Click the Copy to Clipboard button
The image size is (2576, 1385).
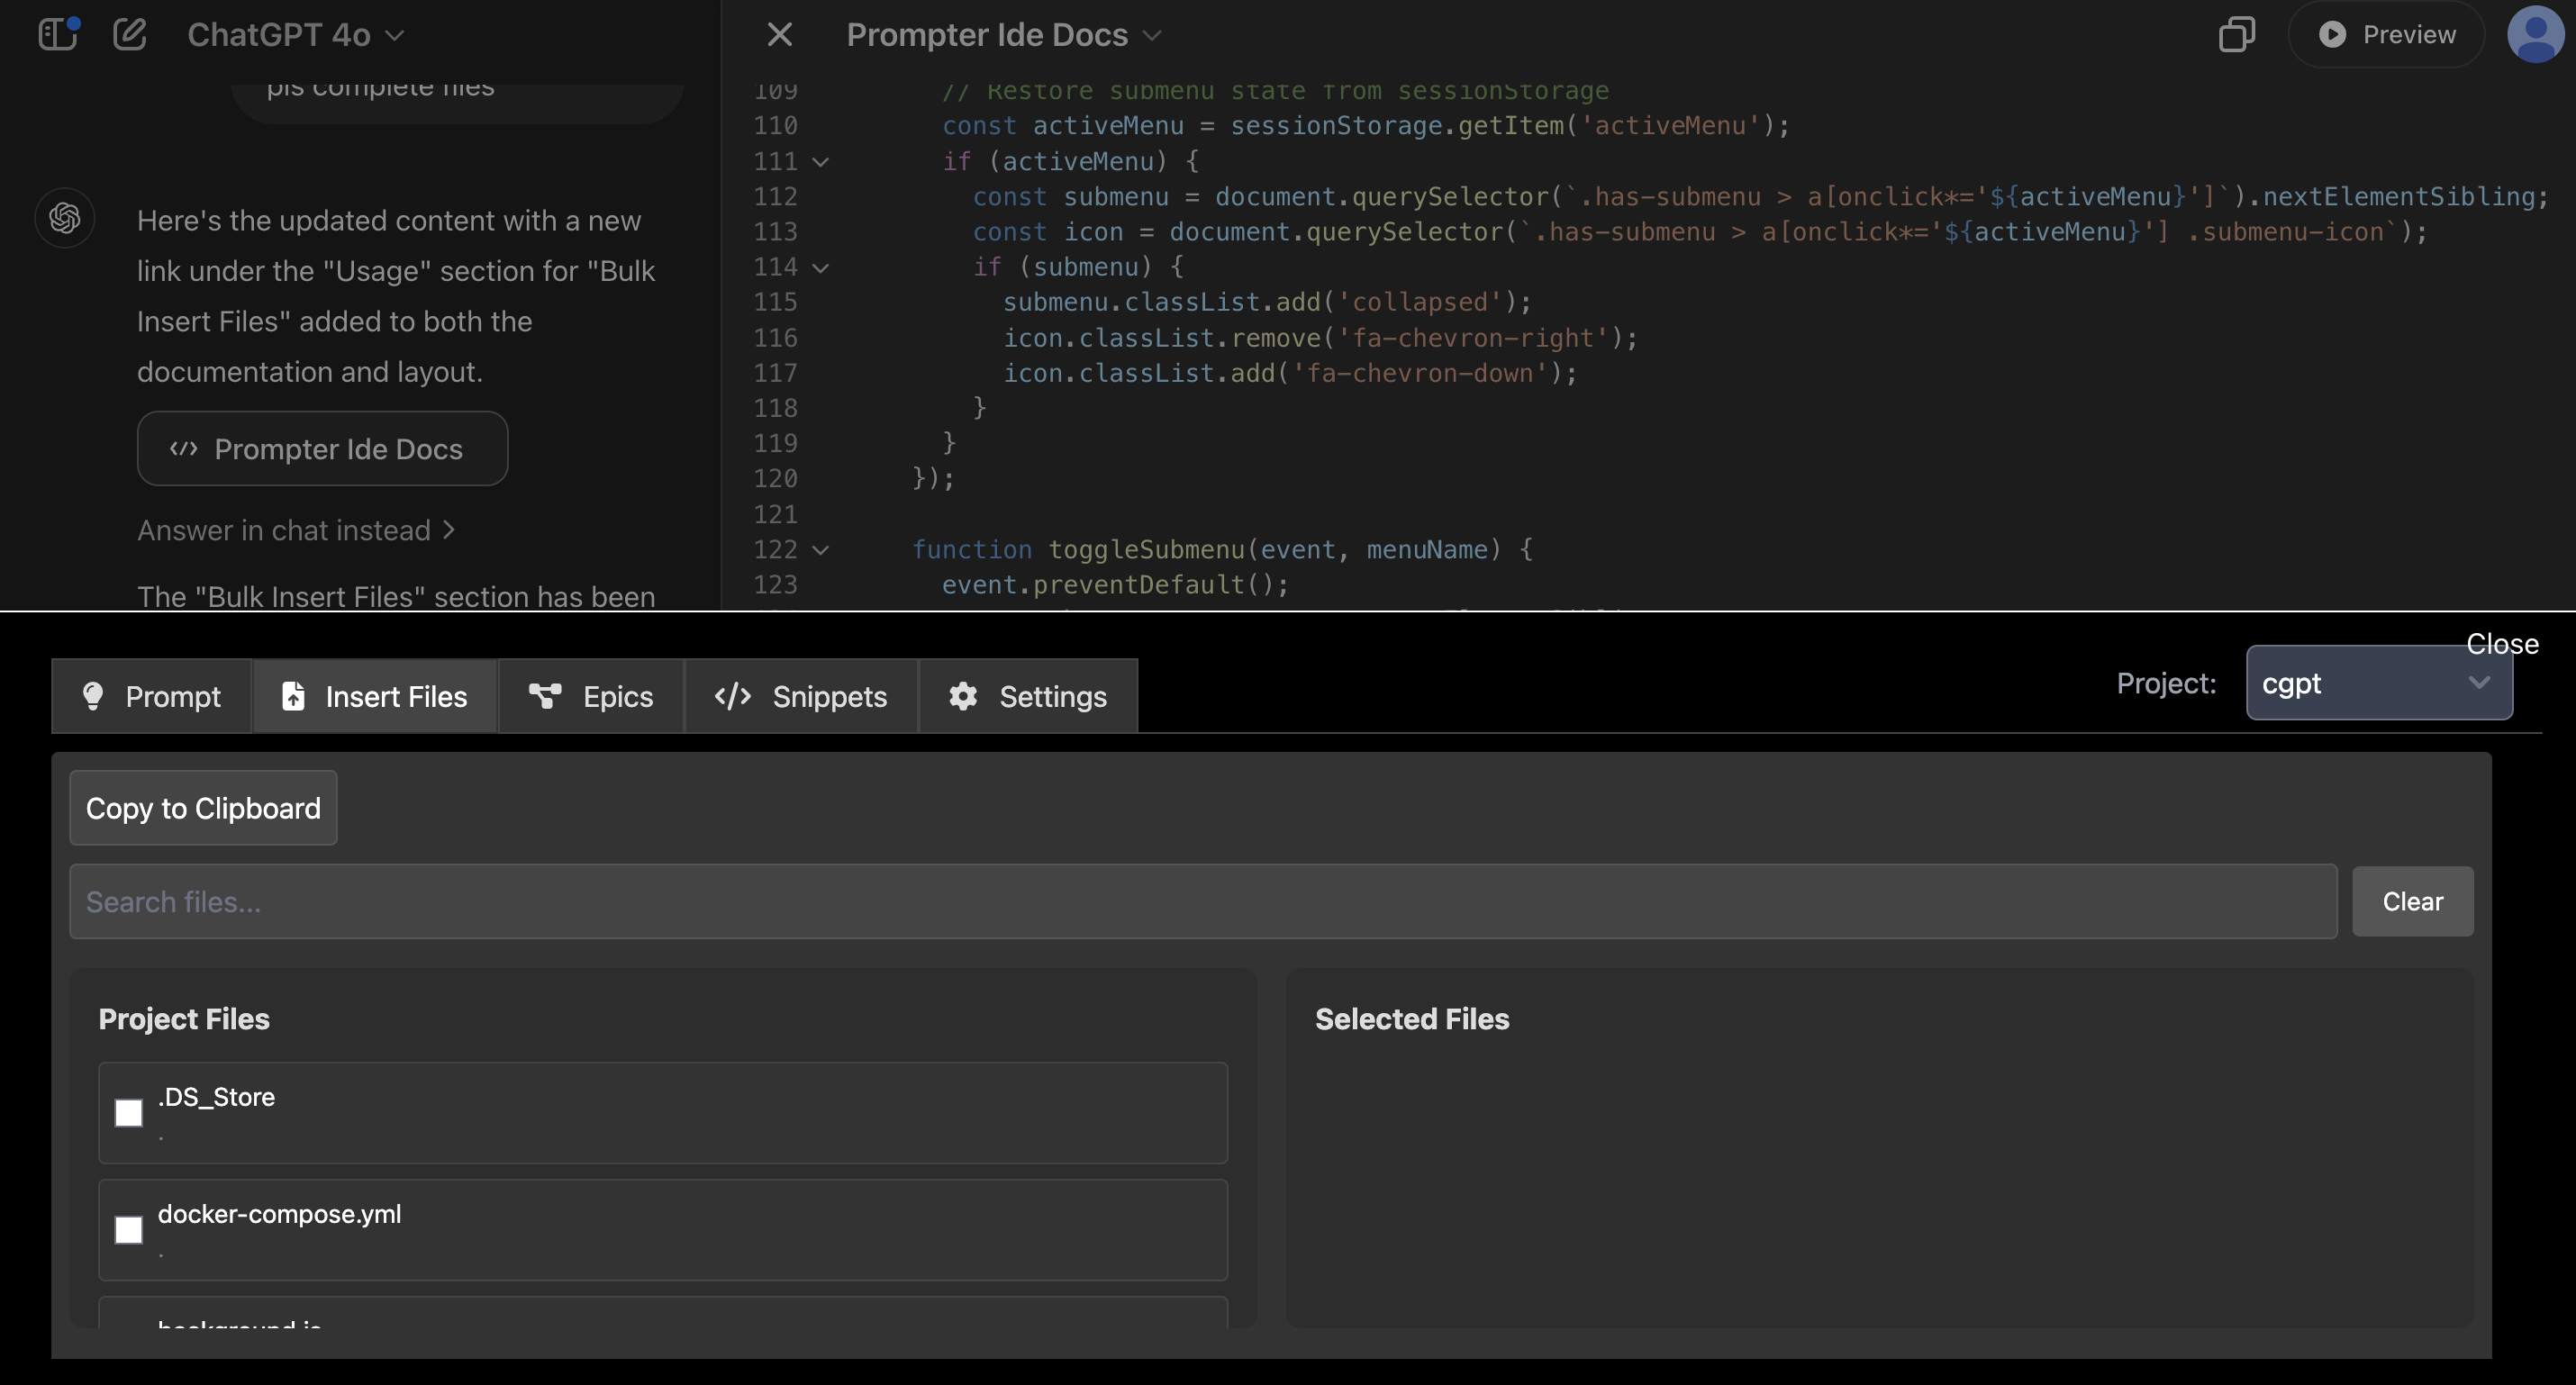tap(203, 807)
